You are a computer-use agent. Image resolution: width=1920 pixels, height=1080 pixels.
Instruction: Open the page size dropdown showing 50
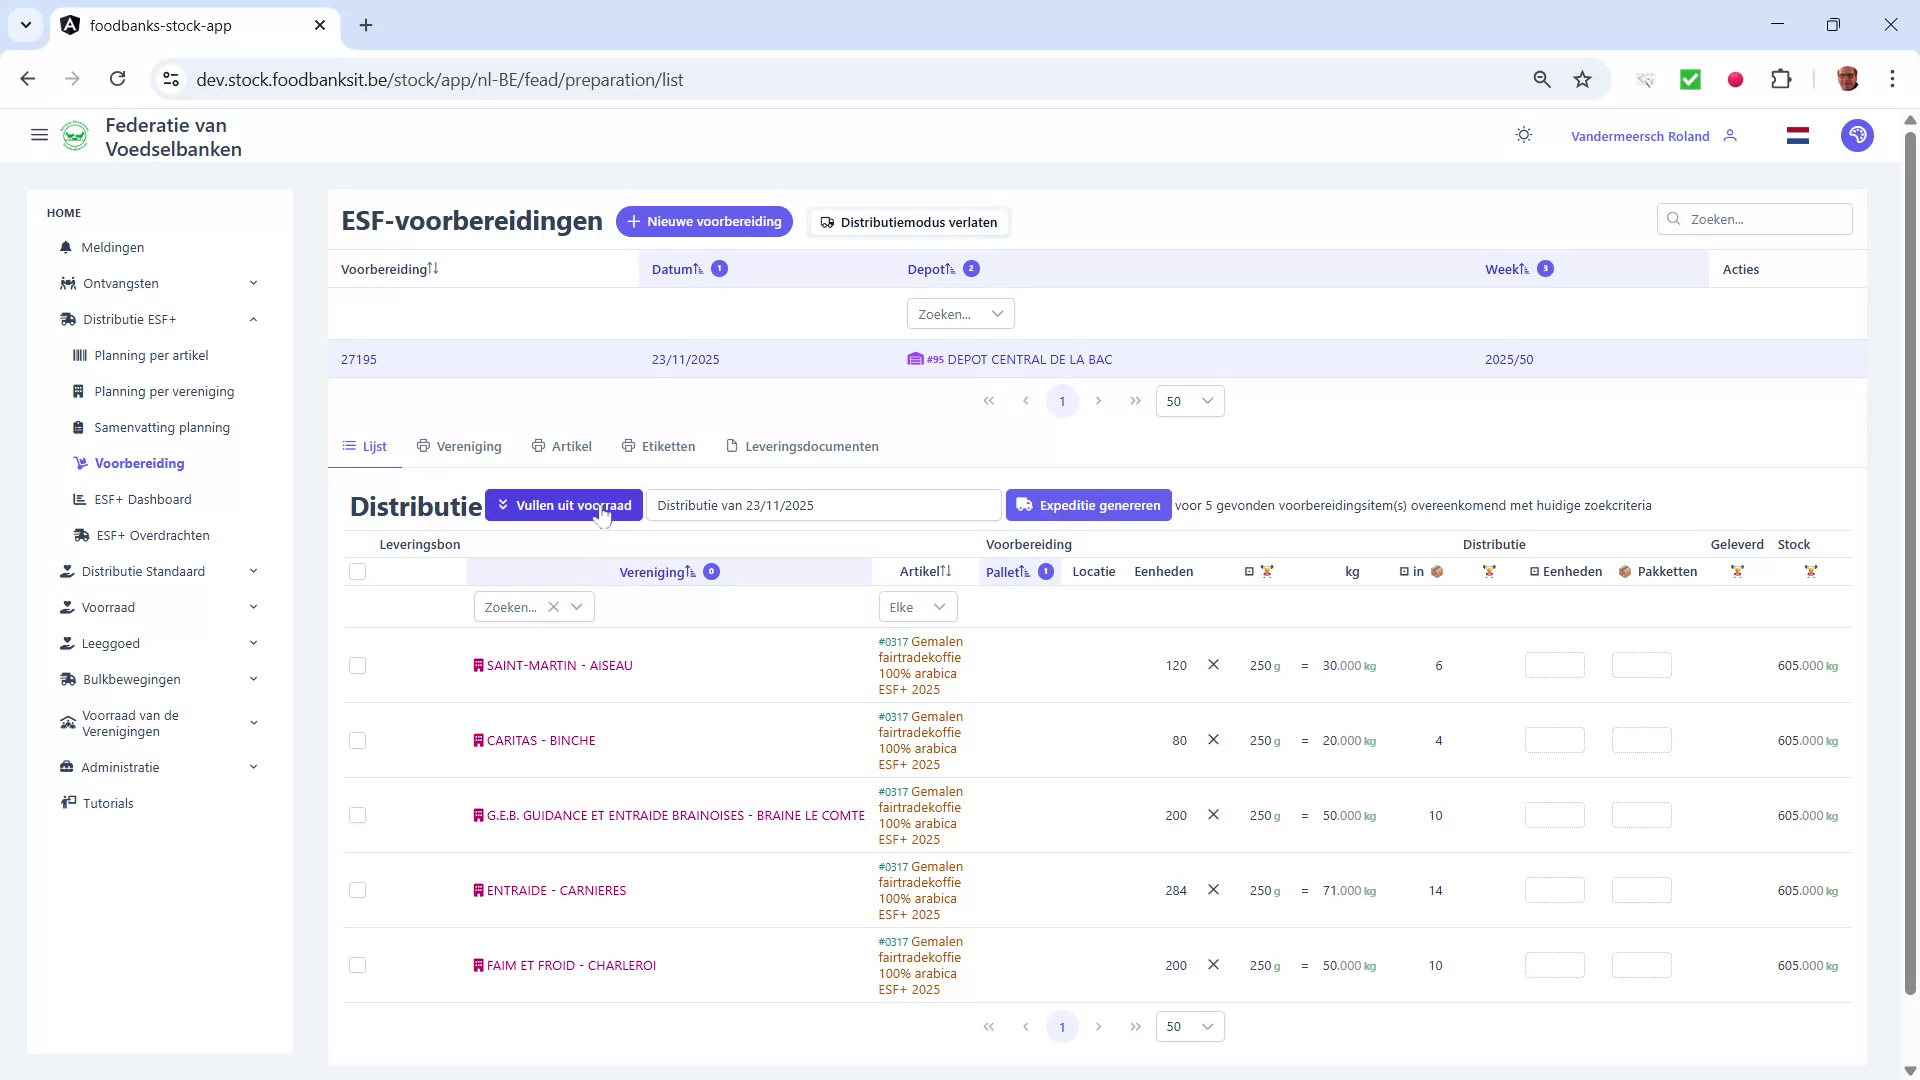tap(1189, 400)
